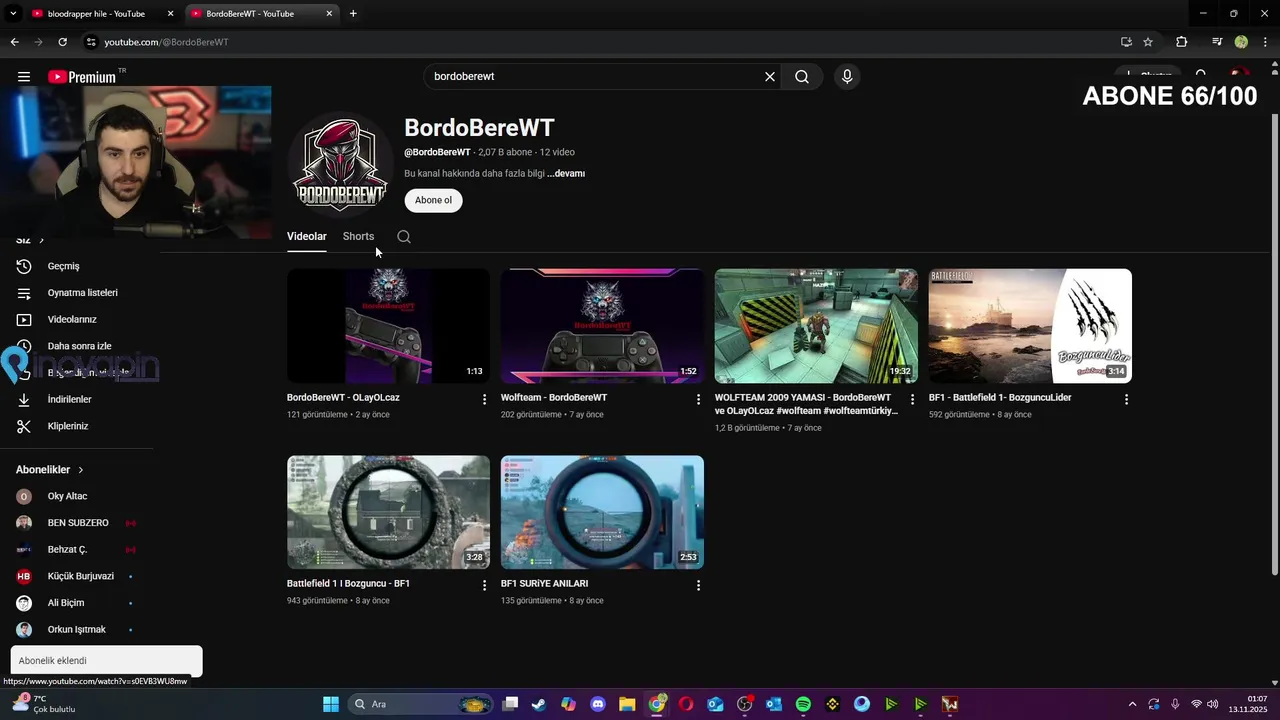The width and height of the screenshot is (1280, 720).
Task: Install app icon in address bar
Action: click(x=1126, y=42)
